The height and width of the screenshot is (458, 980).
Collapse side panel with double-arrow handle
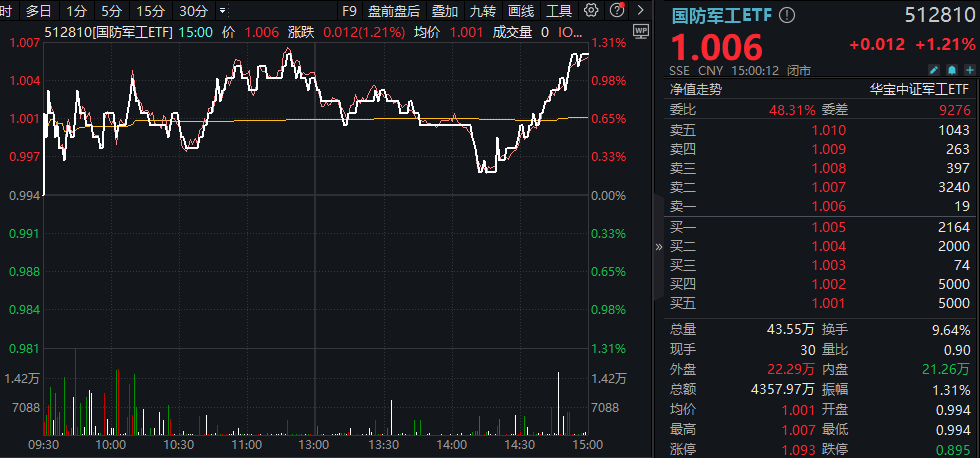(658, 246)
